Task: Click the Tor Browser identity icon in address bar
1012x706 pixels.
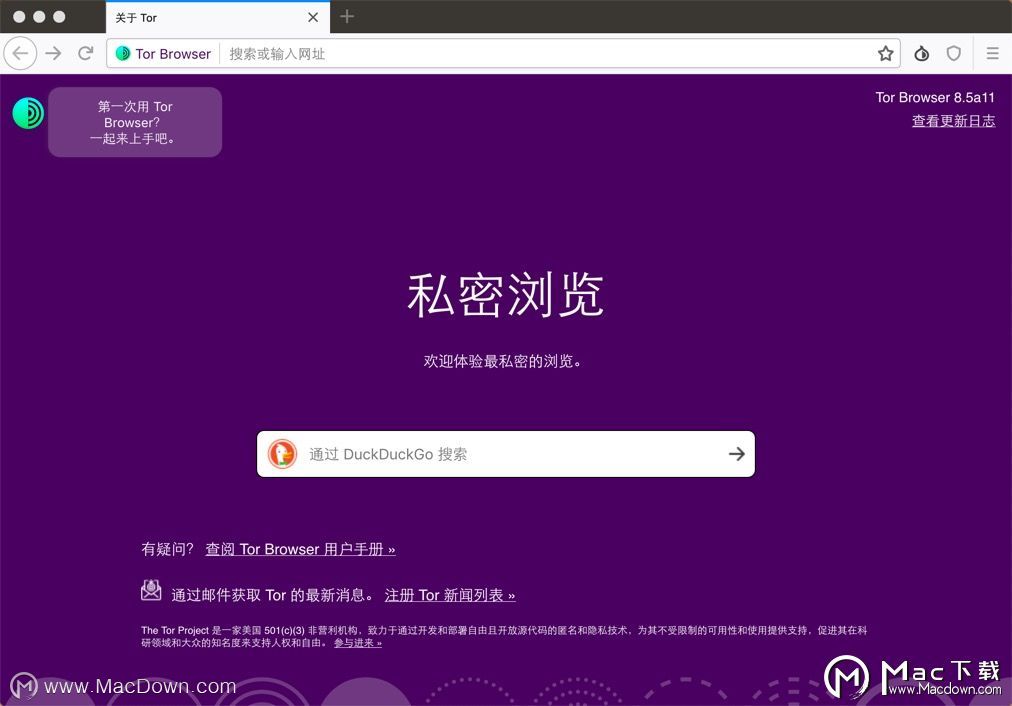Action: [123, 54]
